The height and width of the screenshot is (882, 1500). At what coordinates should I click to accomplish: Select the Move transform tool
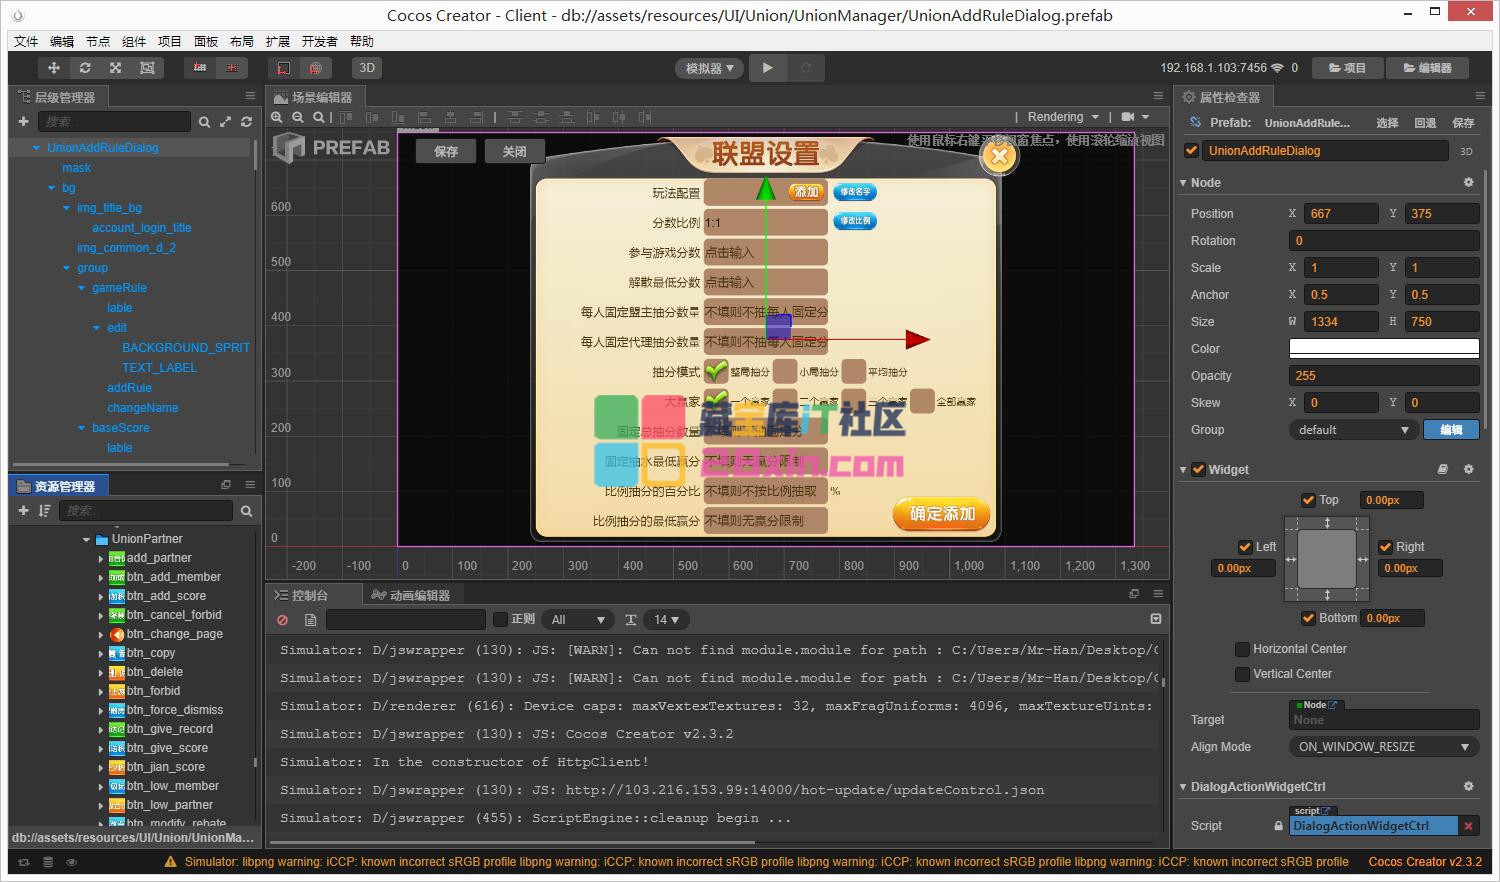[x=54, y=68]
